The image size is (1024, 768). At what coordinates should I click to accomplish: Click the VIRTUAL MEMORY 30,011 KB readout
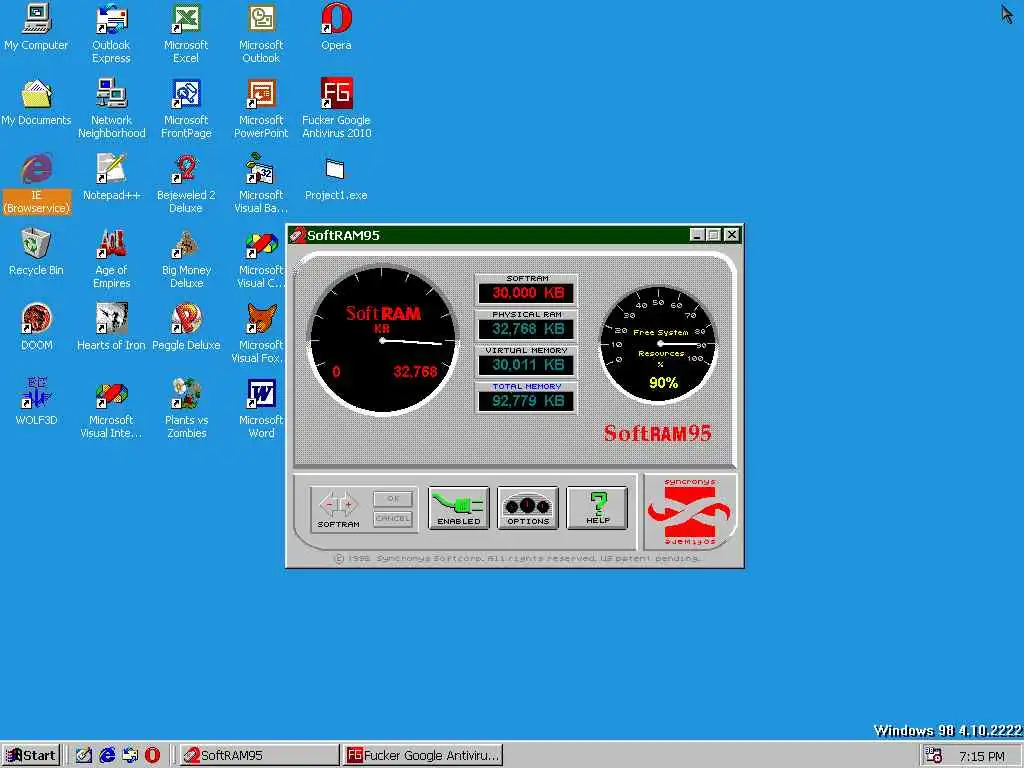pos(526,364)
